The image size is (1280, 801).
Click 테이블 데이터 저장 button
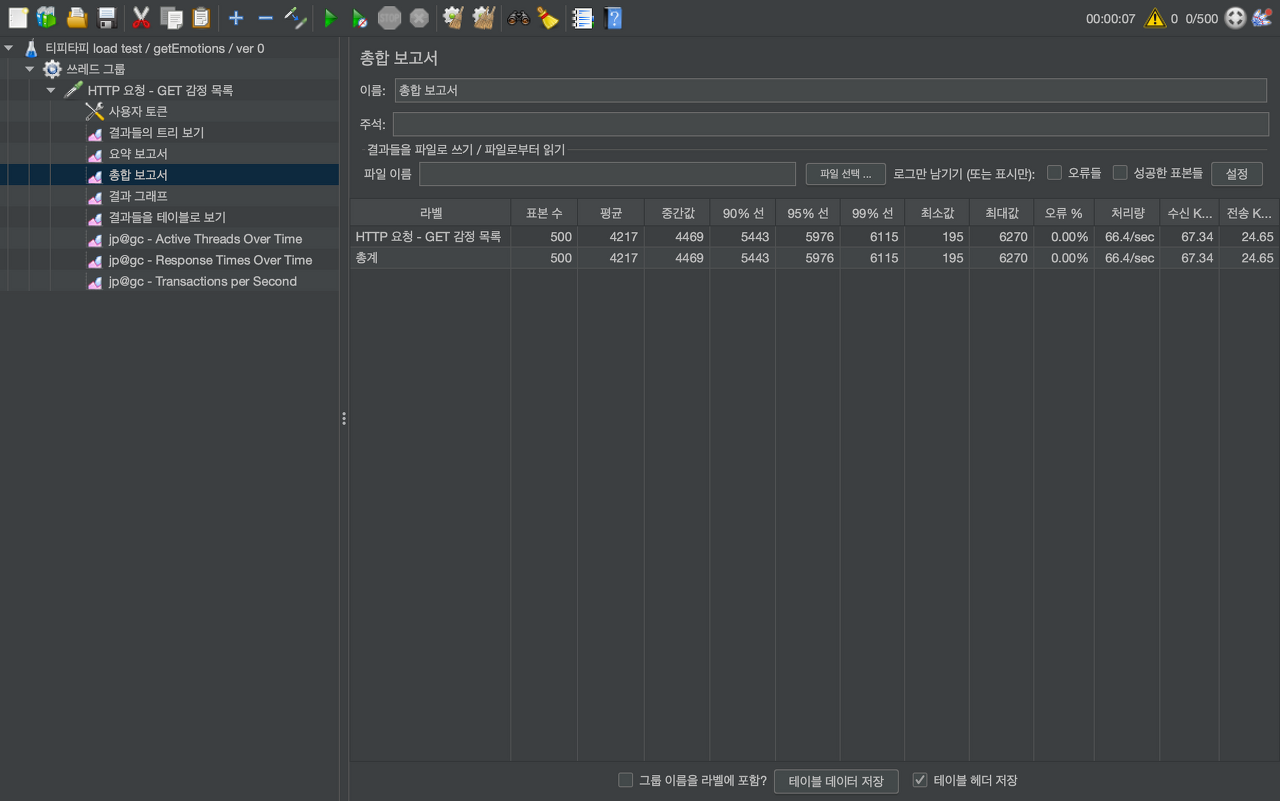point(836,781)
